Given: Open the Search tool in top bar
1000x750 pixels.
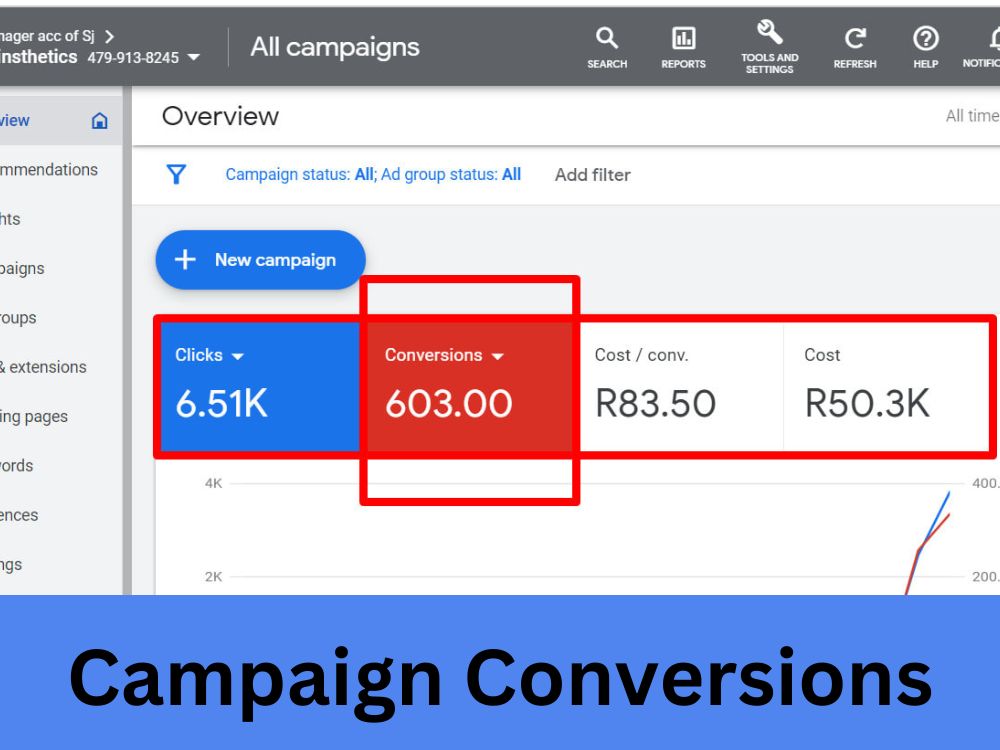Looking at the screenshot, I should click(607, 47).
